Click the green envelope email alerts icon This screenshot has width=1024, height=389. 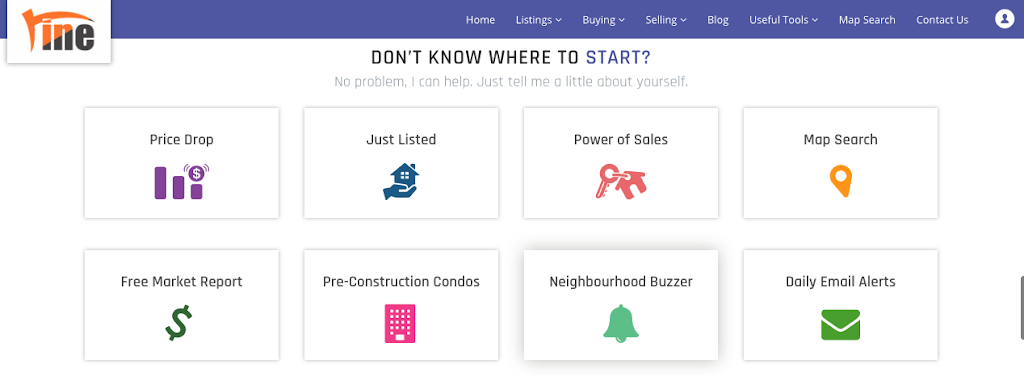click(x=840, y=324)
